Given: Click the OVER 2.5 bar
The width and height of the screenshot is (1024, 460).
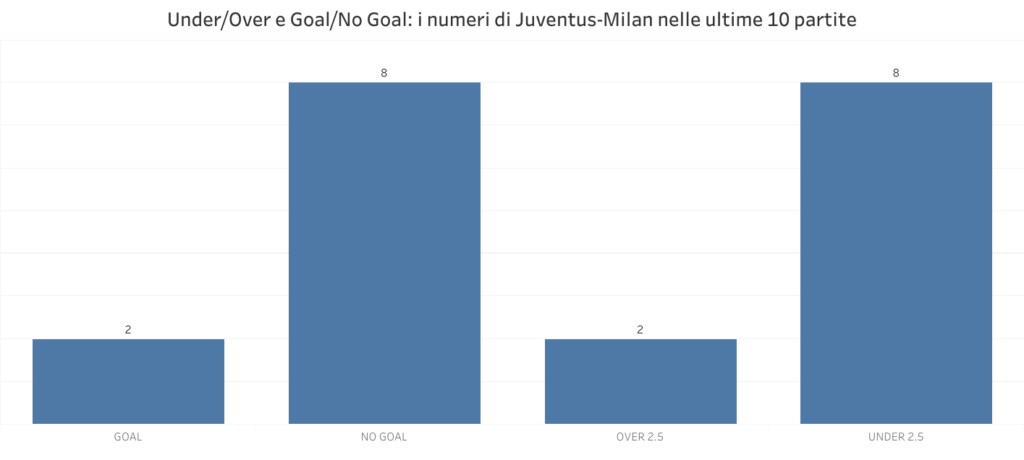Looking at the screenshot, I should 640,381.
